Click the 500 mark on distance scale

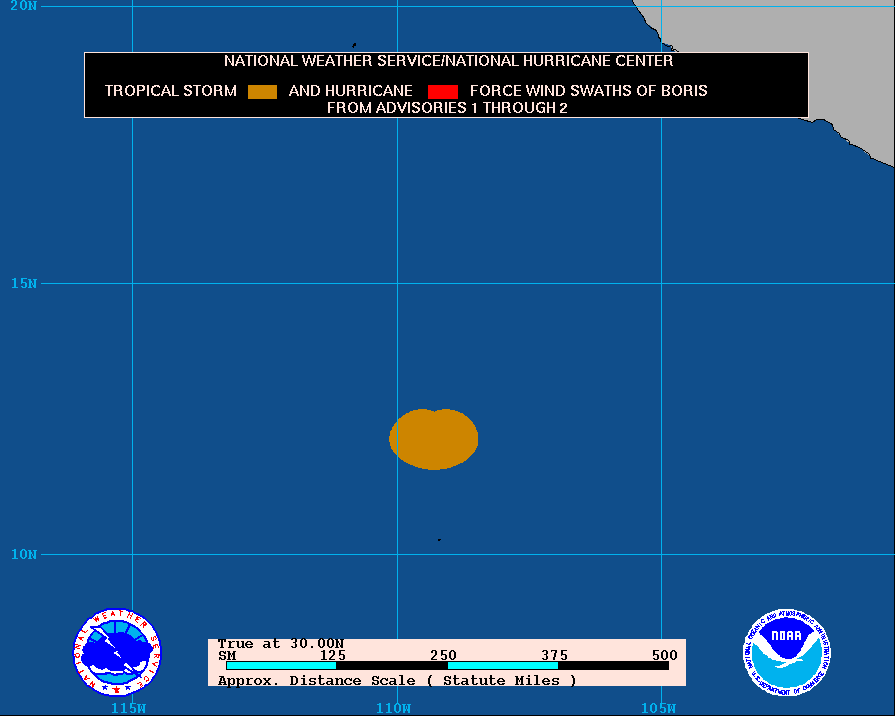[x=665, y=655]
